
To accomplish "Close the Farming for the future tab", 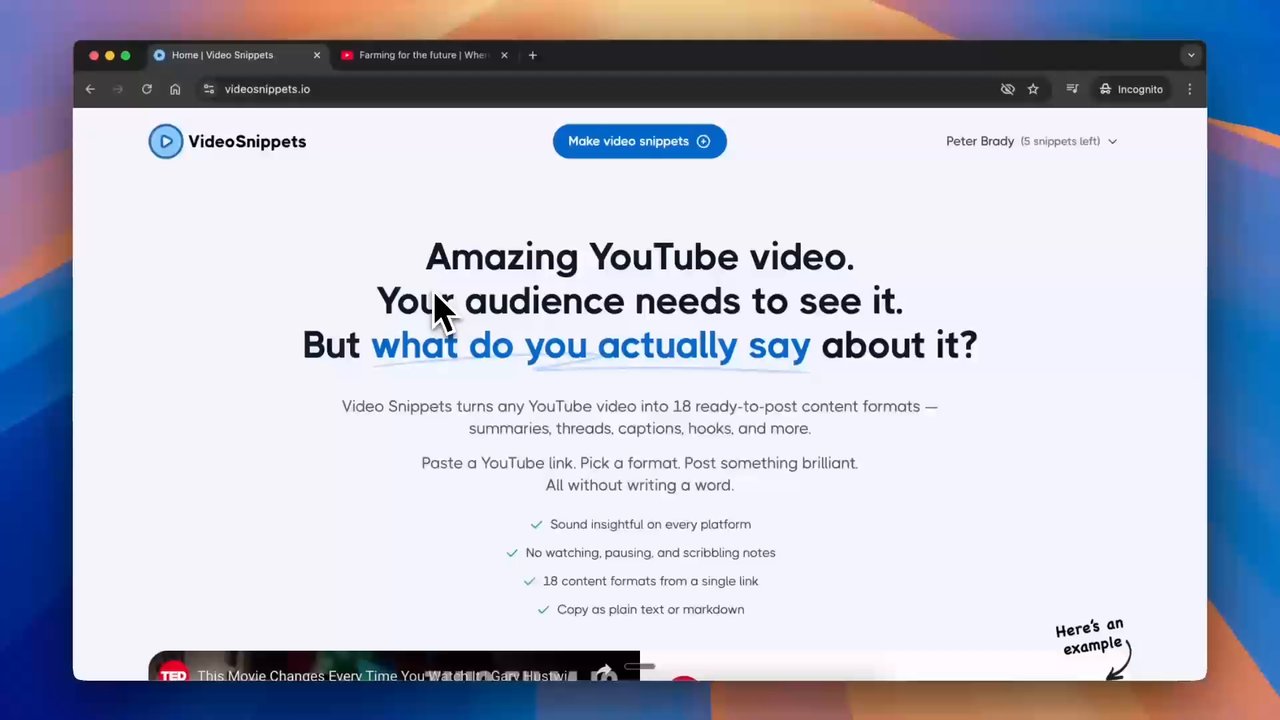I will [504, 55].
